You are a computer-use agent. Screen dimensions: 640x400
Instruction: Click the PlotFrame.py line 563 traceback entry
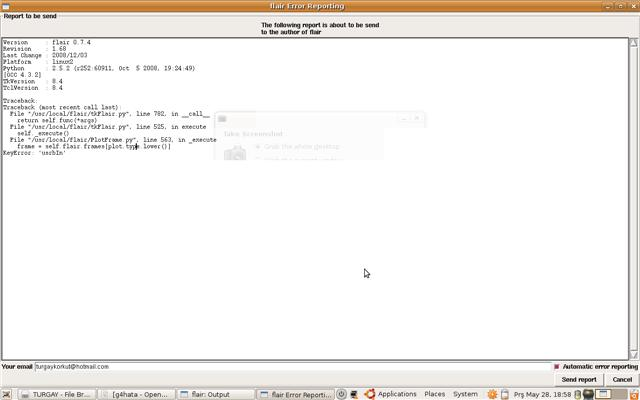coord(113,140)
